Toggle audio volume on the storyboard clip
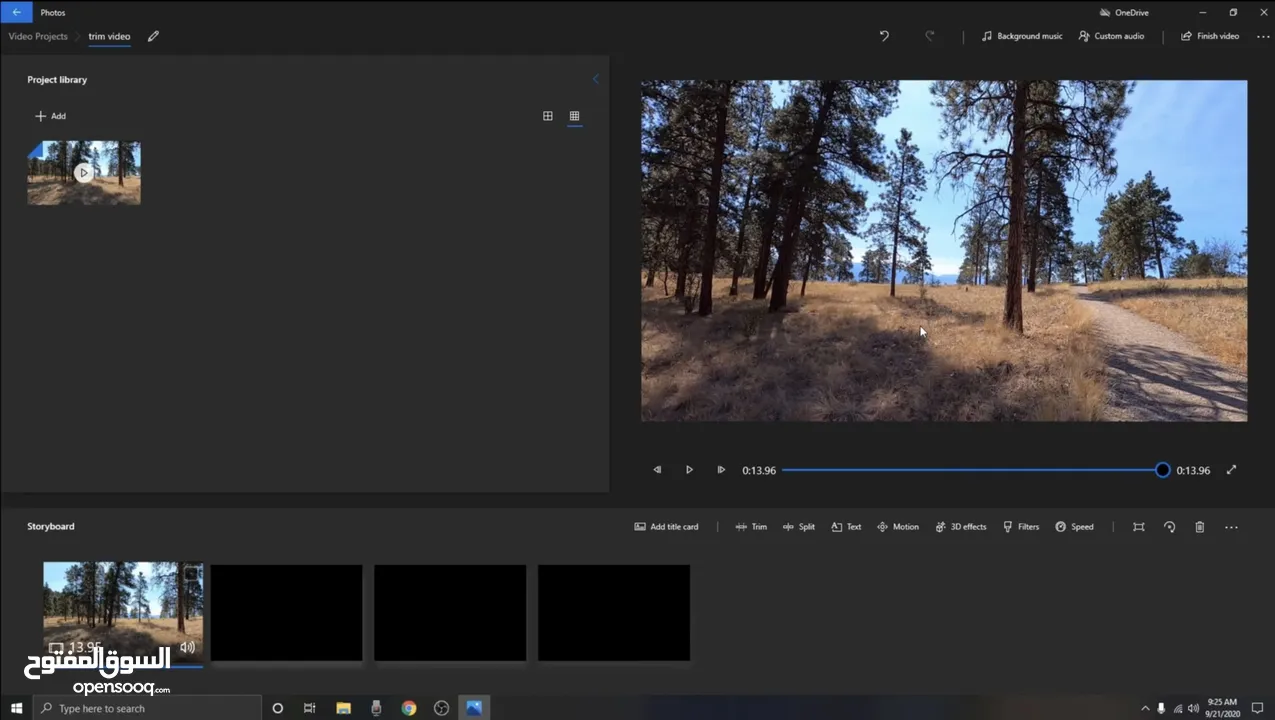The image size is (1275, 720). (187, 647)
